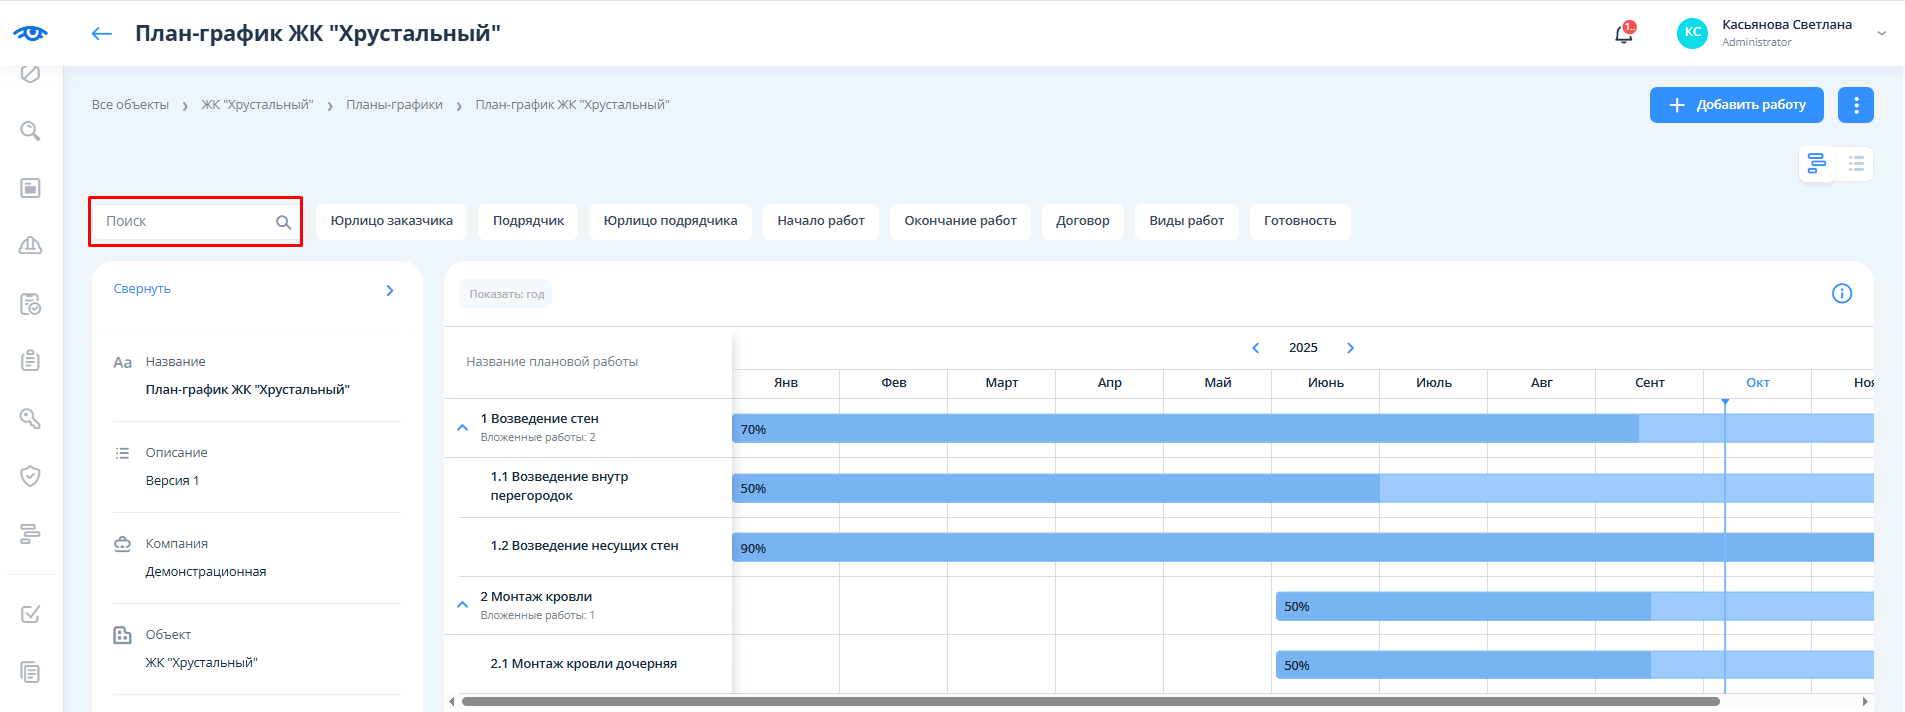Go to next year after 2025
1905x712 pixels.
pos(1350,348)
